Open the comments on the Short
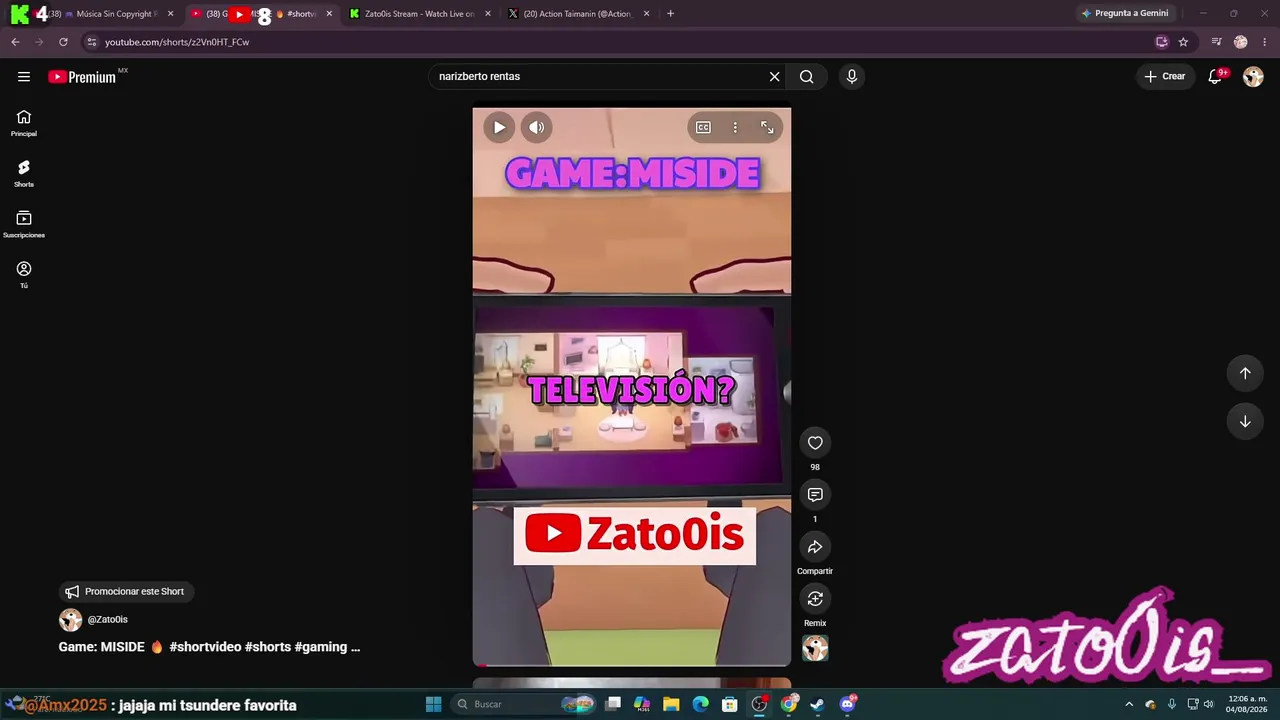Image resolution: width=1280 pixels, height=720 pixels. click(815, 495)
